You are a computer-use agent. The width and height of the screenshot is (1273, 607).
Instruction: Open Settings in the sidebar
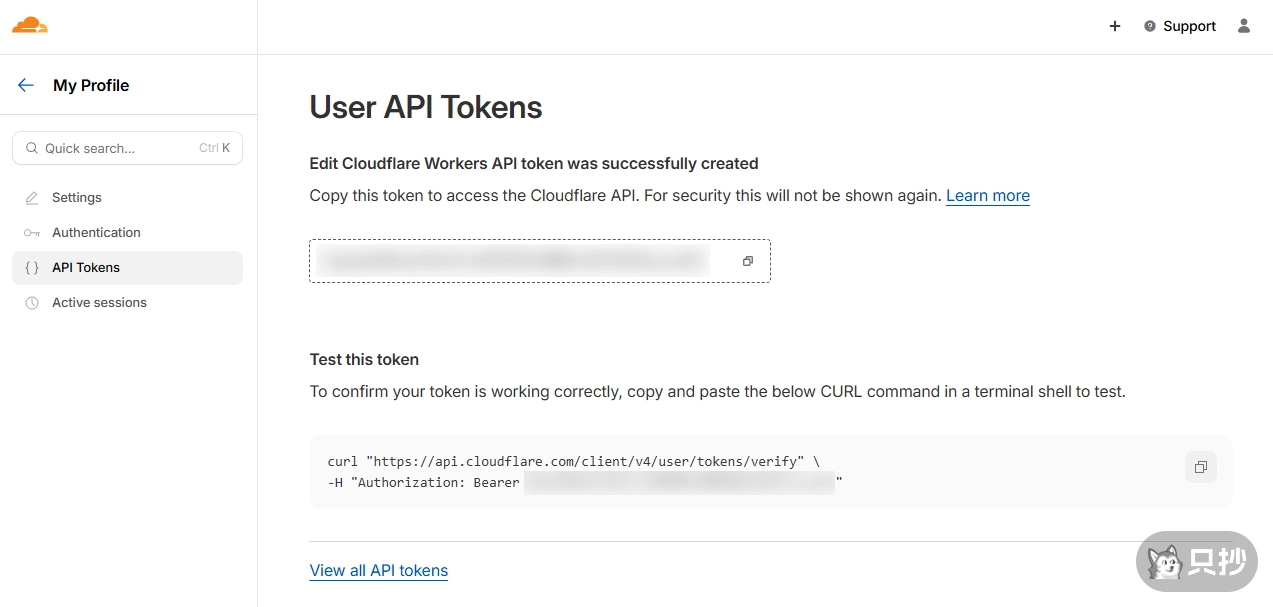77,198
